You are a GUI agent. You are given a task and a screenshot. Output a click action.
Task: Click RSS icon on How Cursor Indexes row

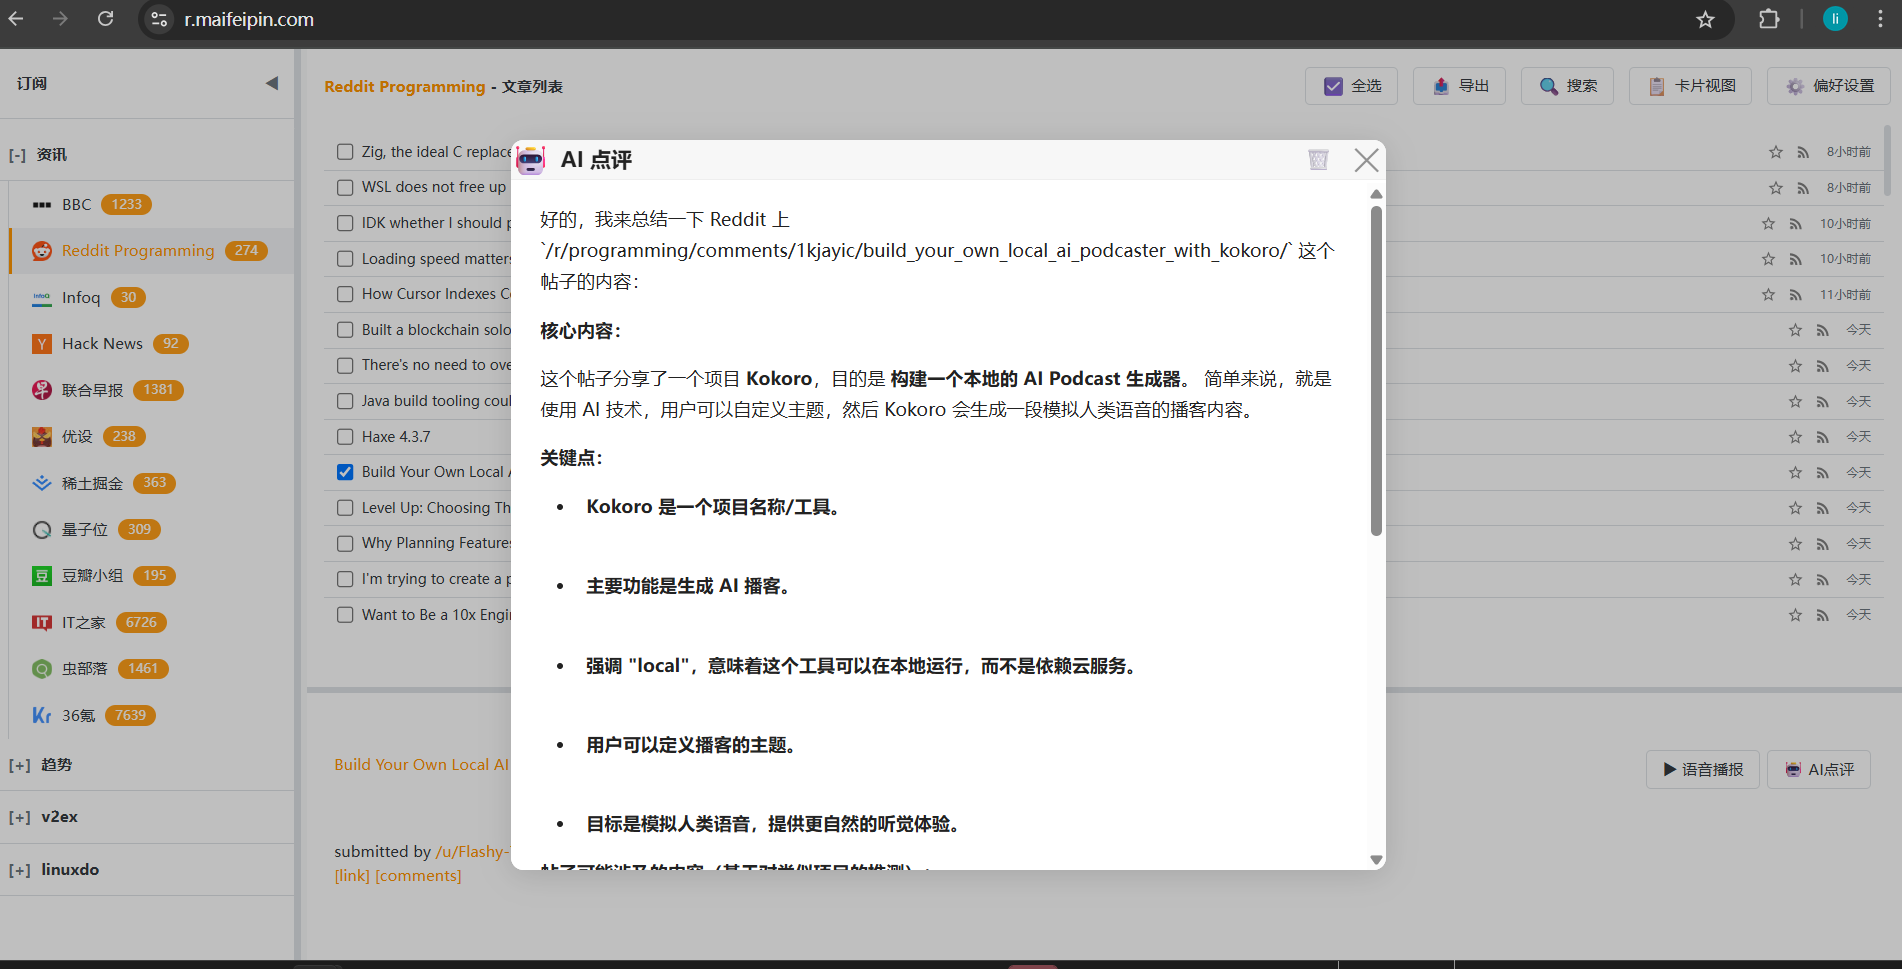click(1796, 295)
